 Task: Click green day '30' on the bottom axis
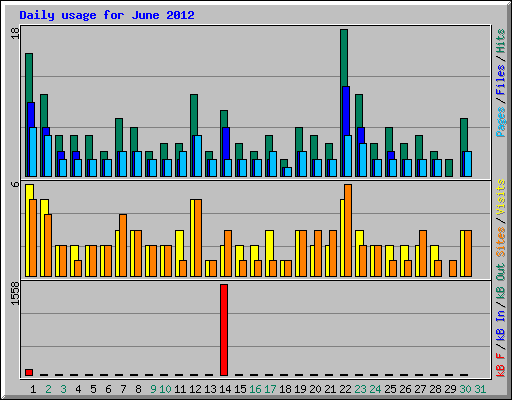coord(465,389)
